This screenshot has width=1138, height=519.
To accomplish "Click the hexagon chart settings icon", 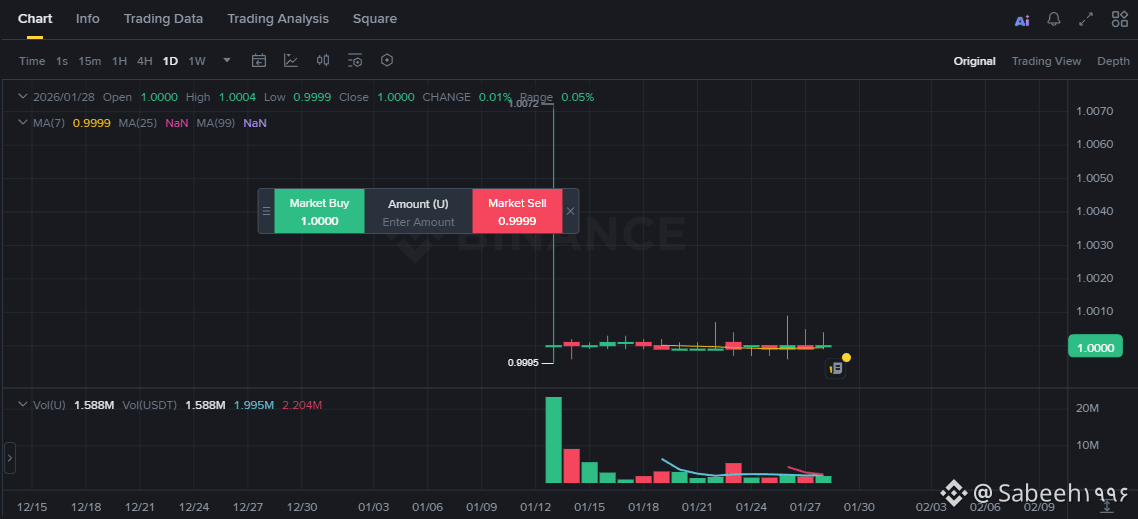I will (387, 61).
